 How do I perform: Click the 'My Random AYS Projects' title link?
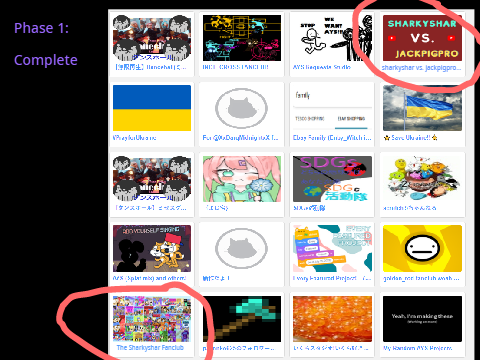coord(418,348)
